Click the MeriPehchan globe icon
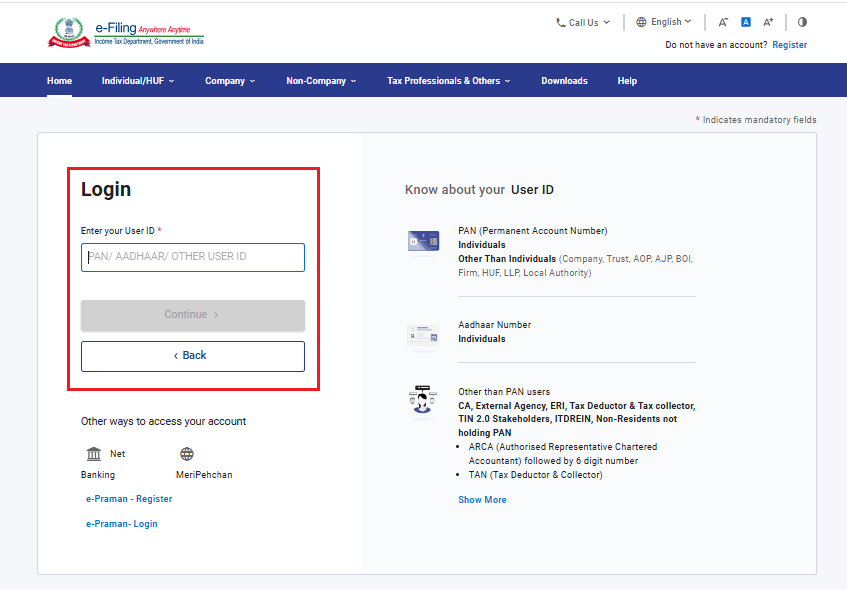 click(187, 454)
